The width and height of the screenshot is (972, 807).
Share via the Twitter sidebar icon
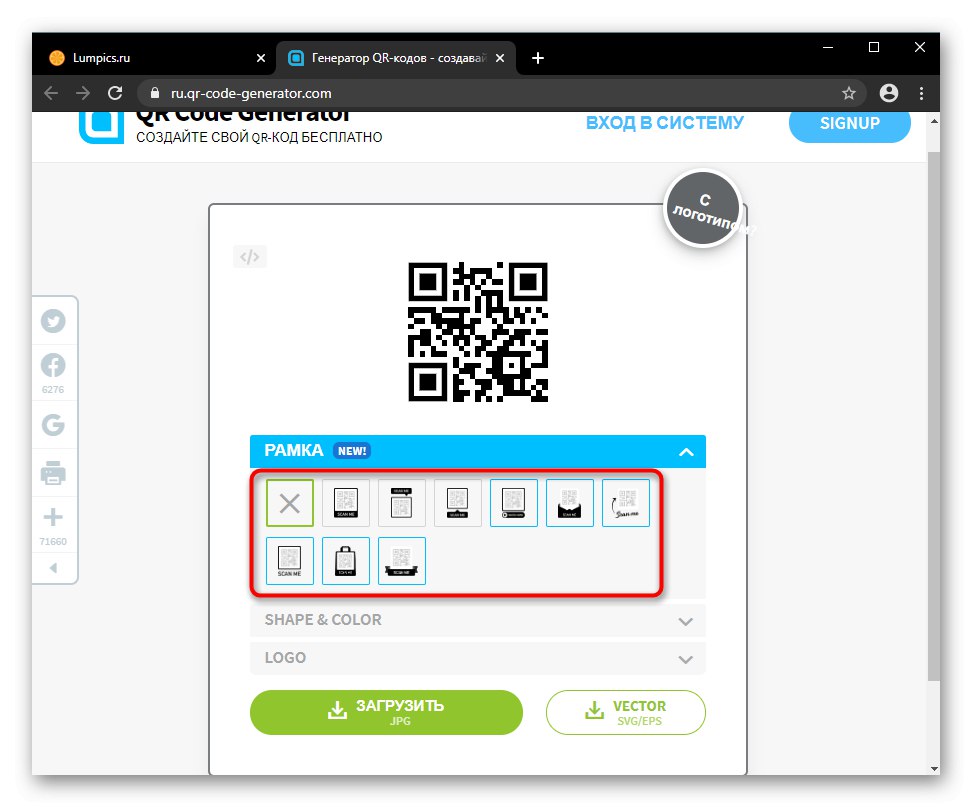click(x=53, y=321)
